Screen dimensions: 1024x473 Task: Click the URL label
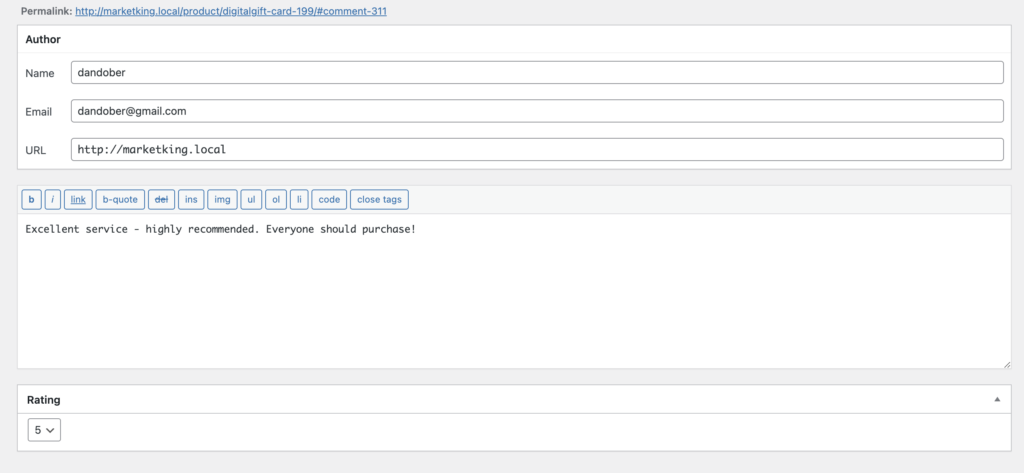point(36,150)
